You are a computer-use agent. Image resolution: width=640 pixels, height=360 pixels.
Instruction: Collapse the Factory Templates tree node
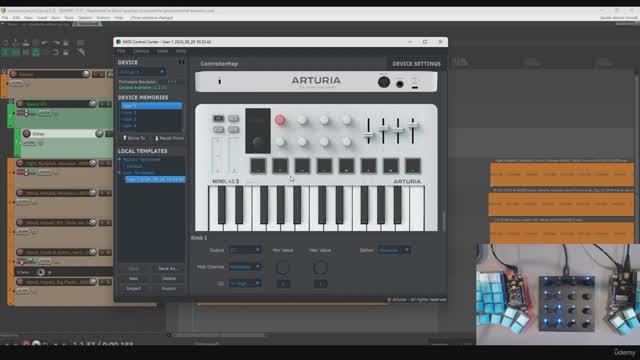(120, 160)
